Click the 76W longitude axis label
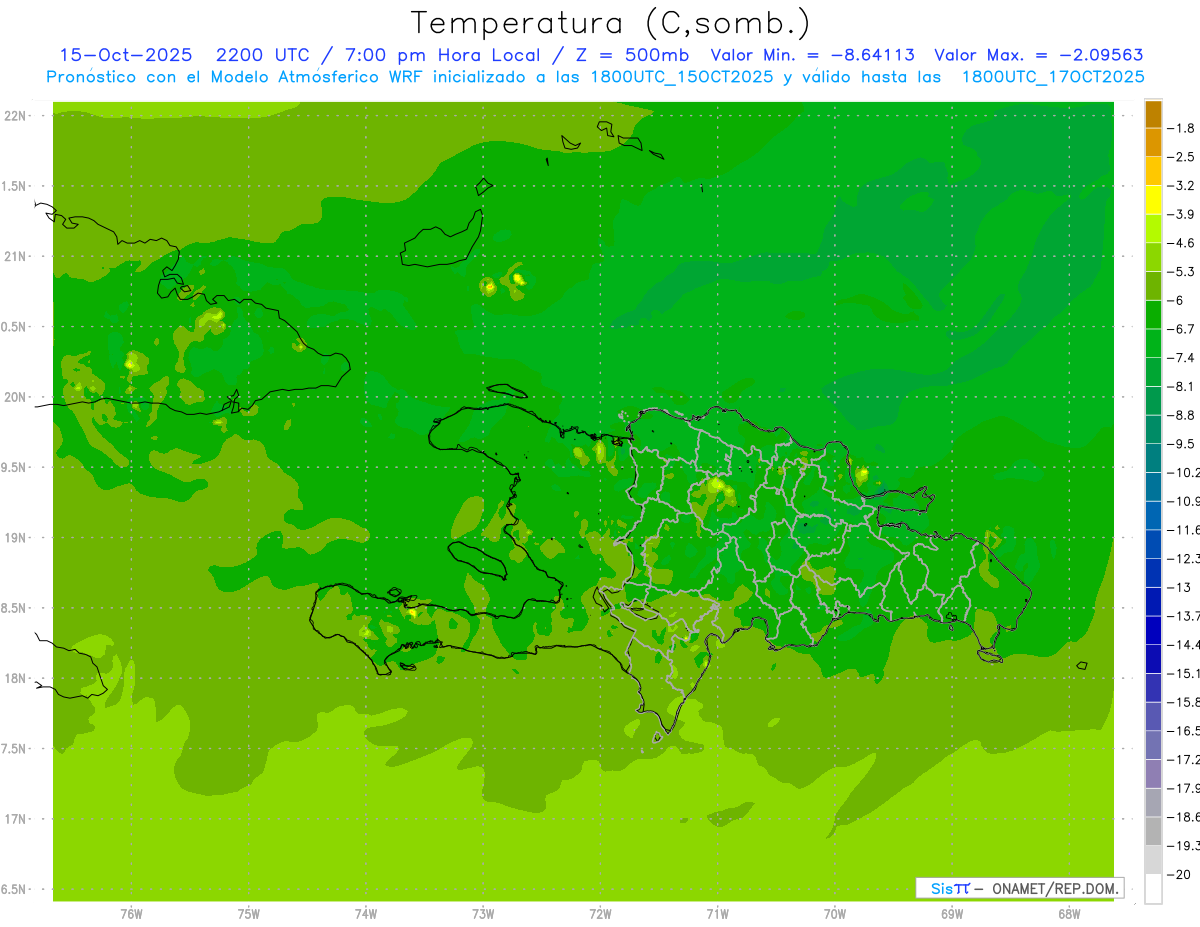This screenshot has width=1200, height=927. (x=131, y=914)
